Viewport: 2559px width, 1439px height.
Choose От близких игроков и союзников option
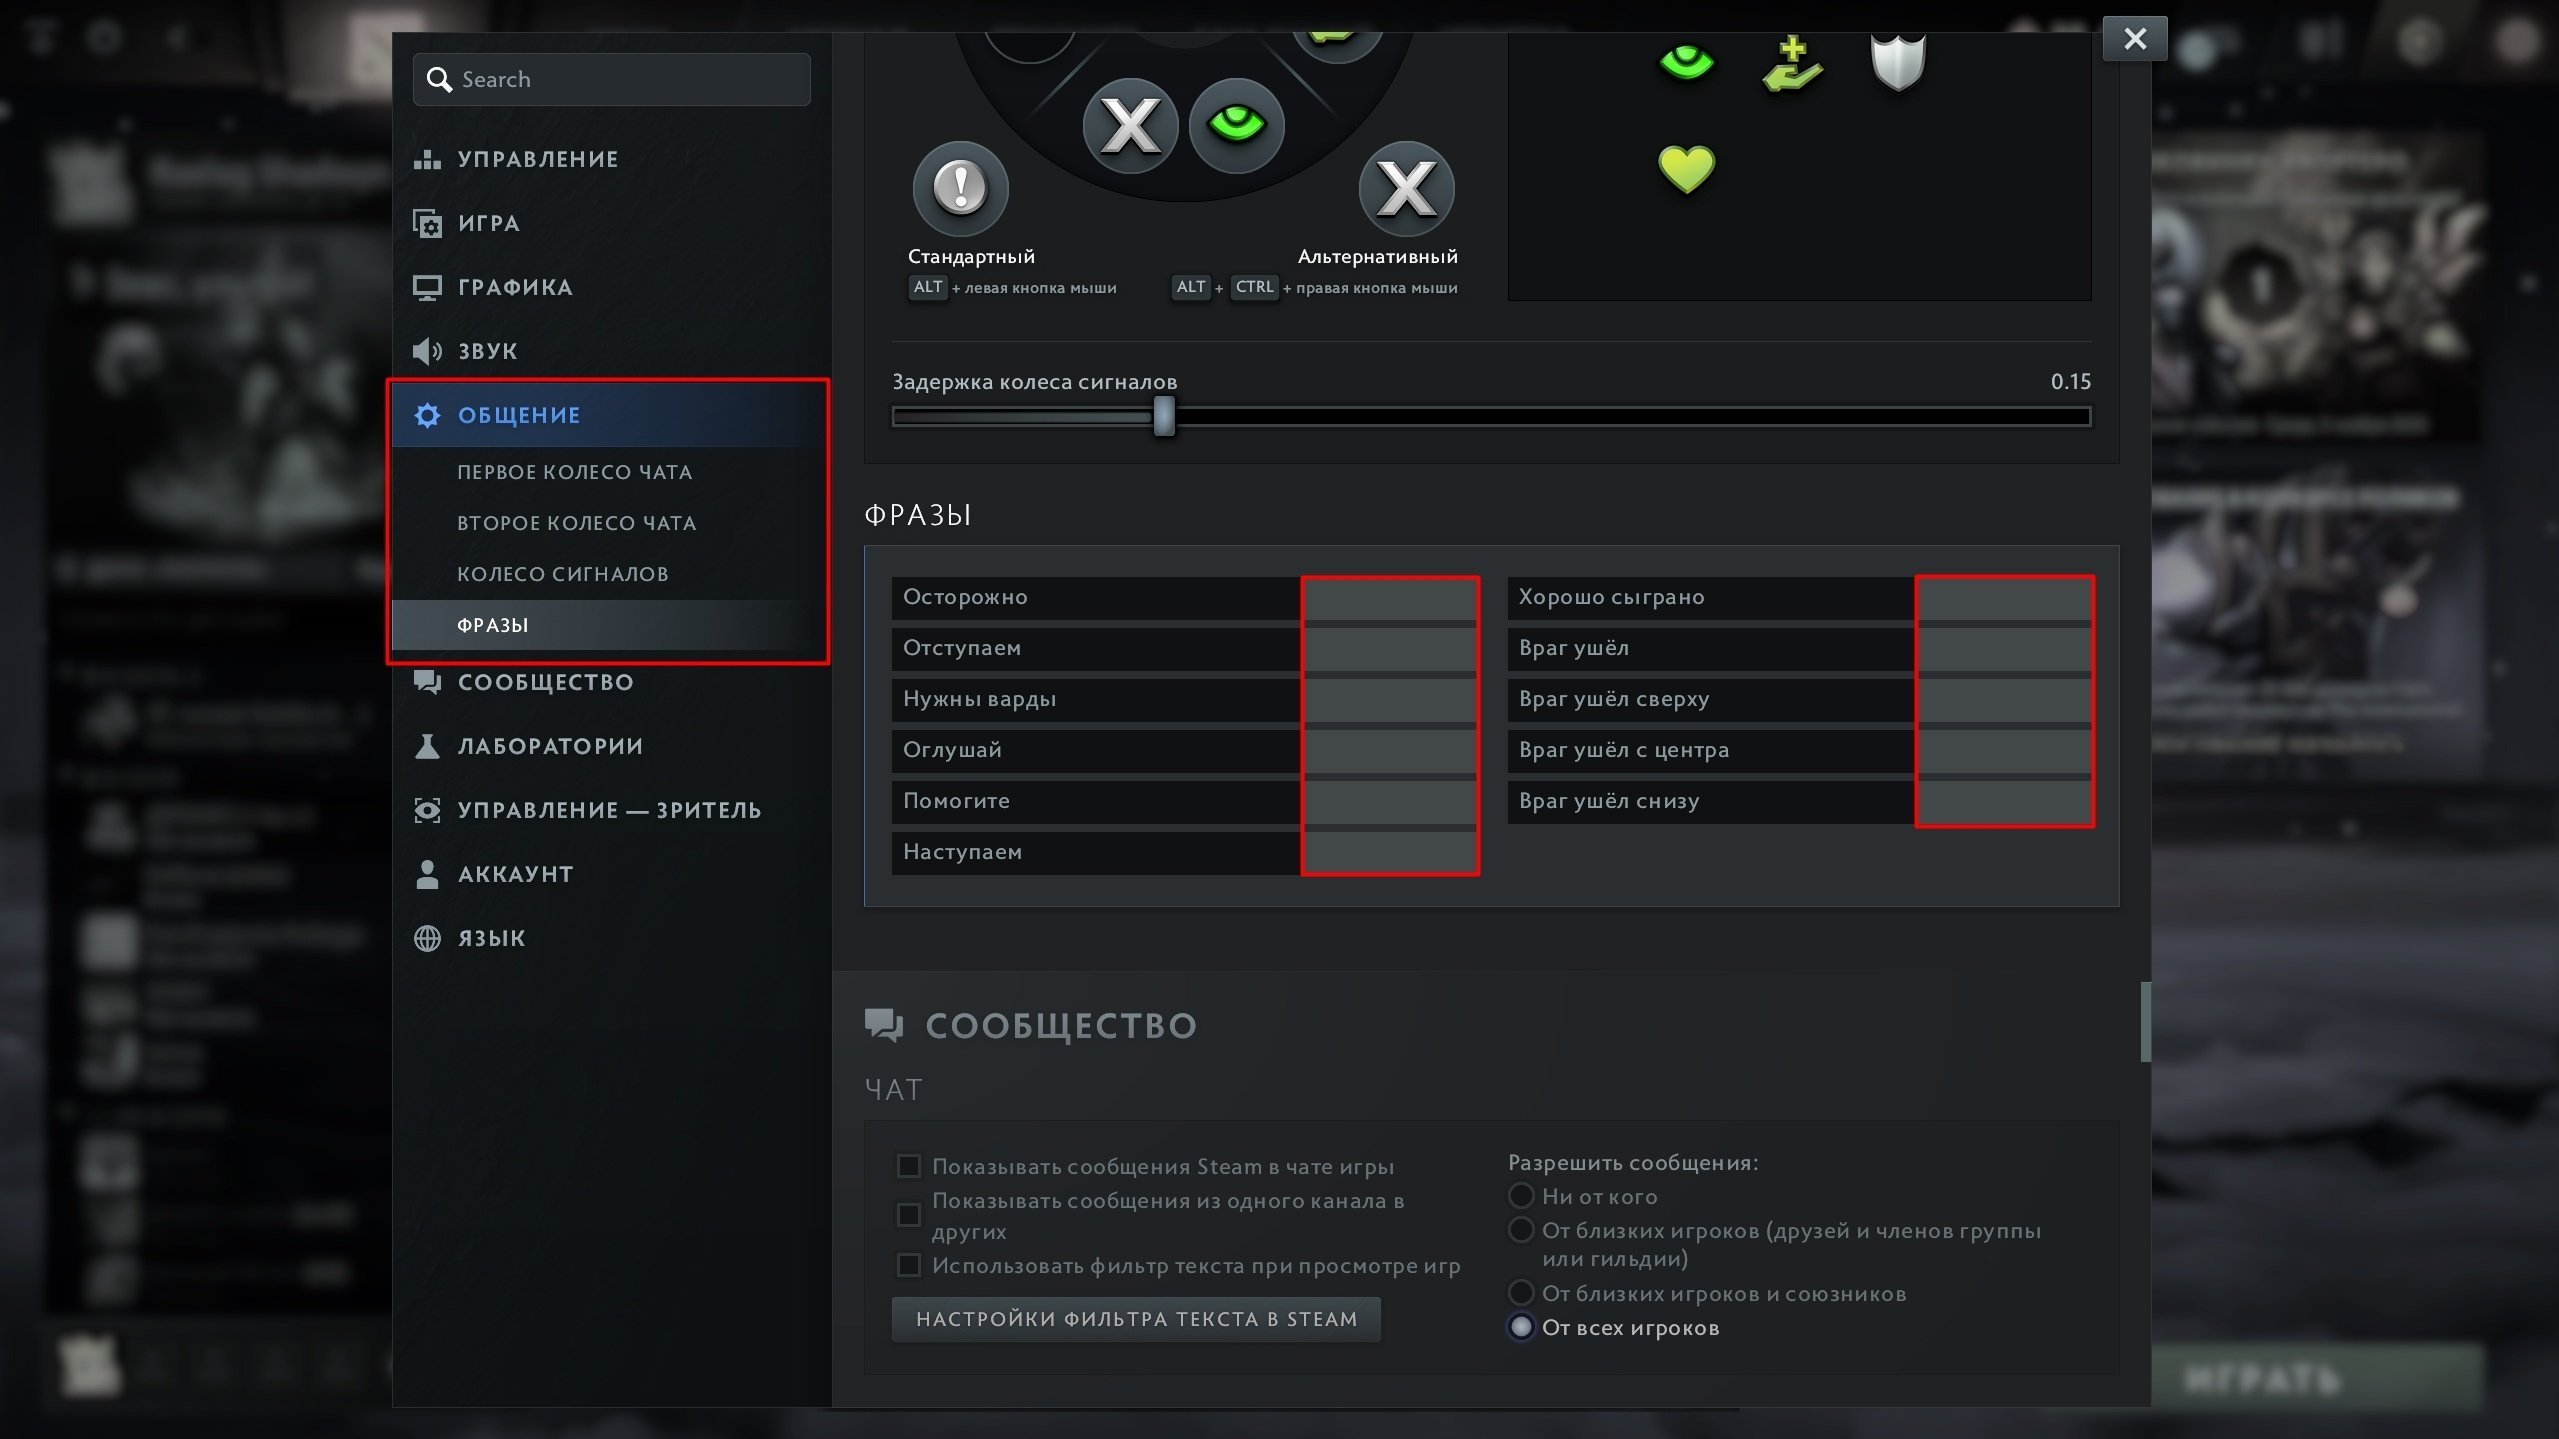[x=1521, y=1293]
